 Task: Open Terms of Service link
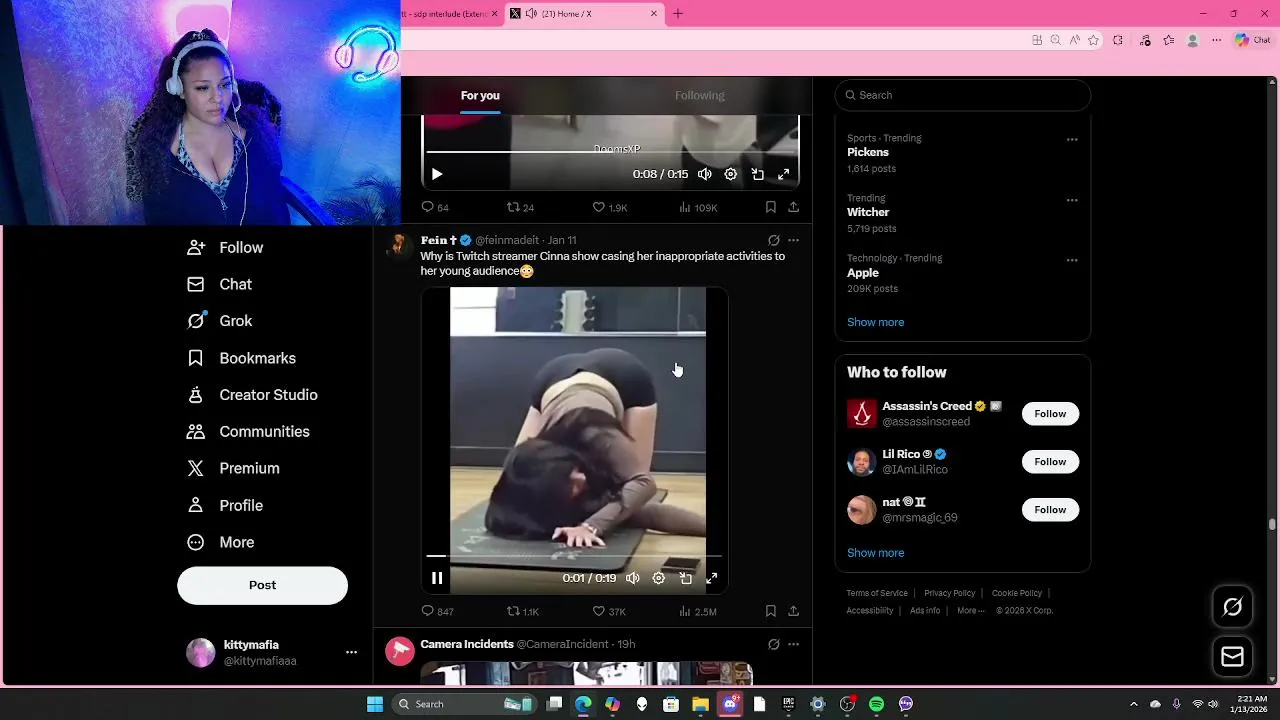pos(877,593)
